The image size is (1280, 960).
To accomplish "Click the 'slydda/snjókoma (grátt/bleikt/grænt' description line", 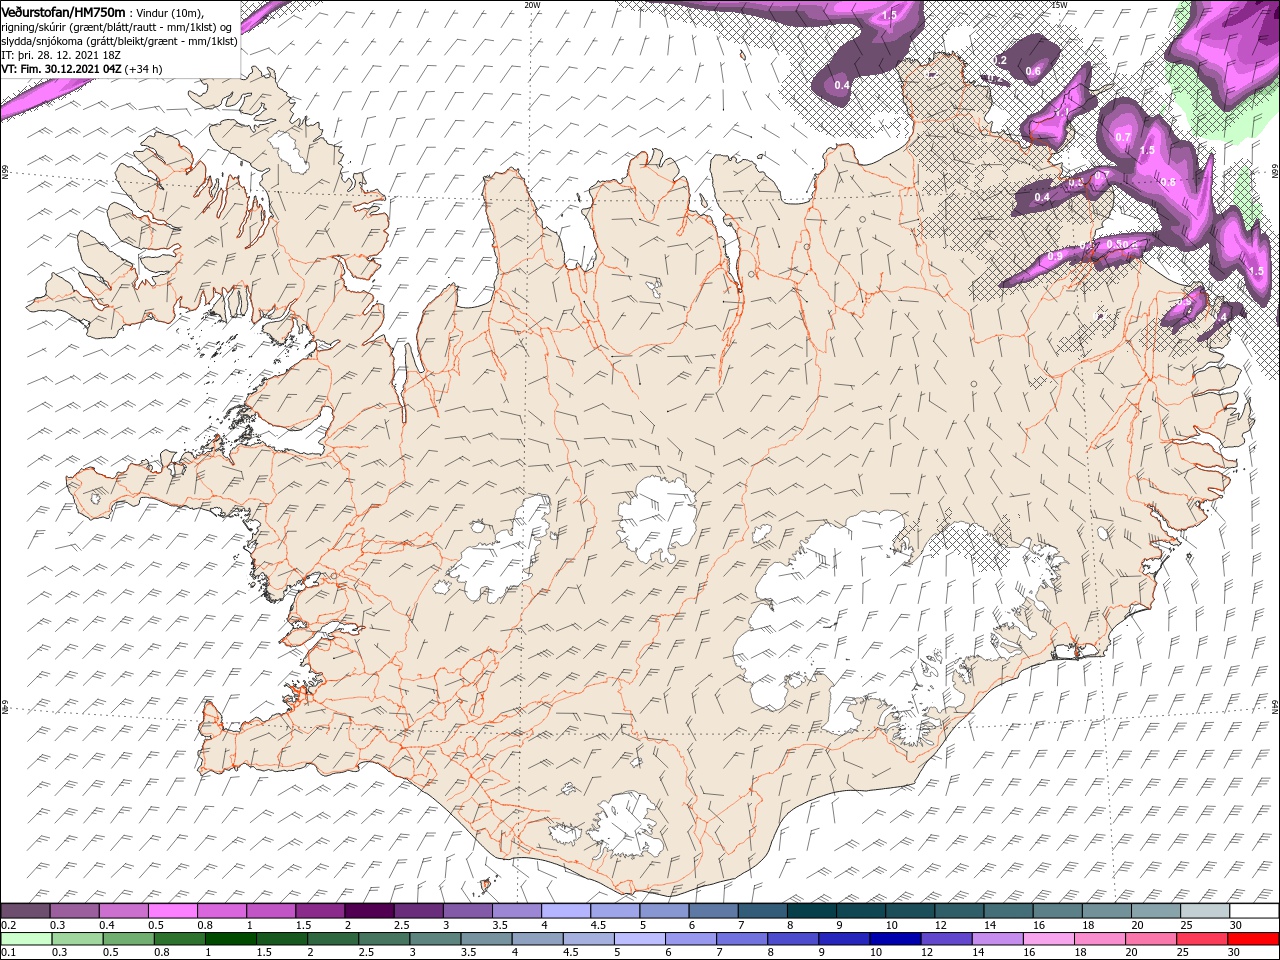I will [119, 41].
